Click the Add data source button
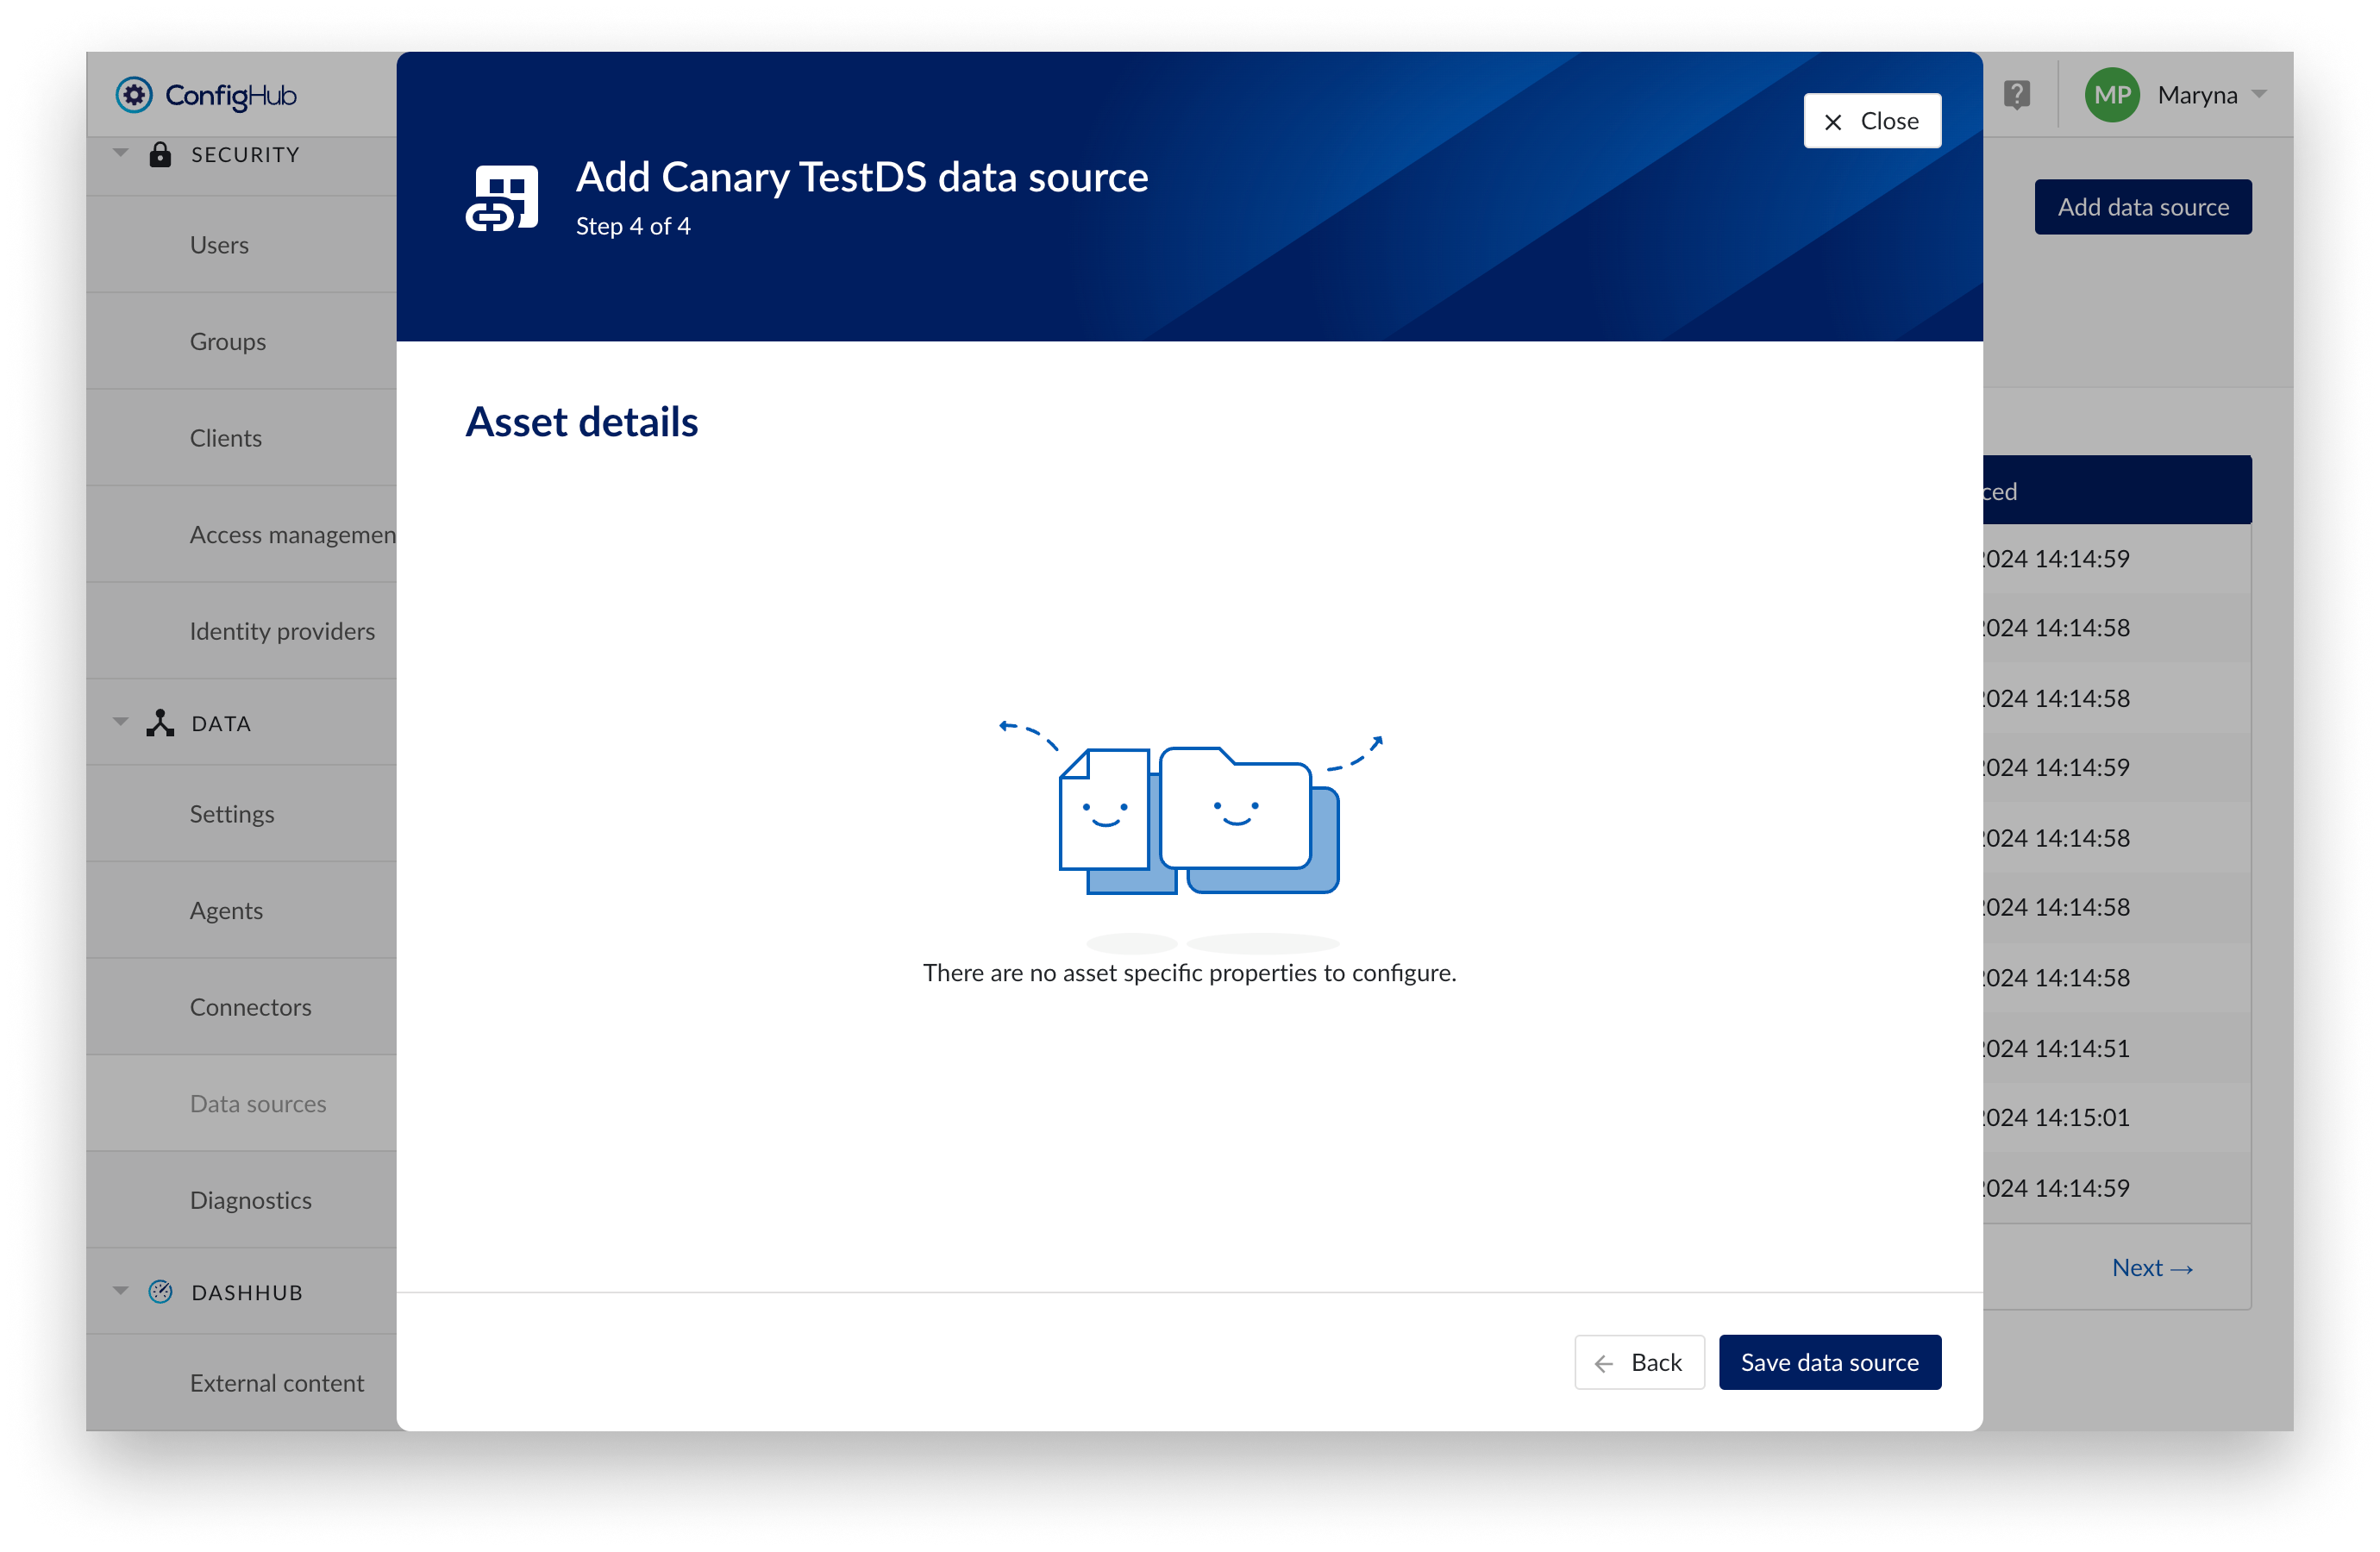 [x=2143, y=206]
